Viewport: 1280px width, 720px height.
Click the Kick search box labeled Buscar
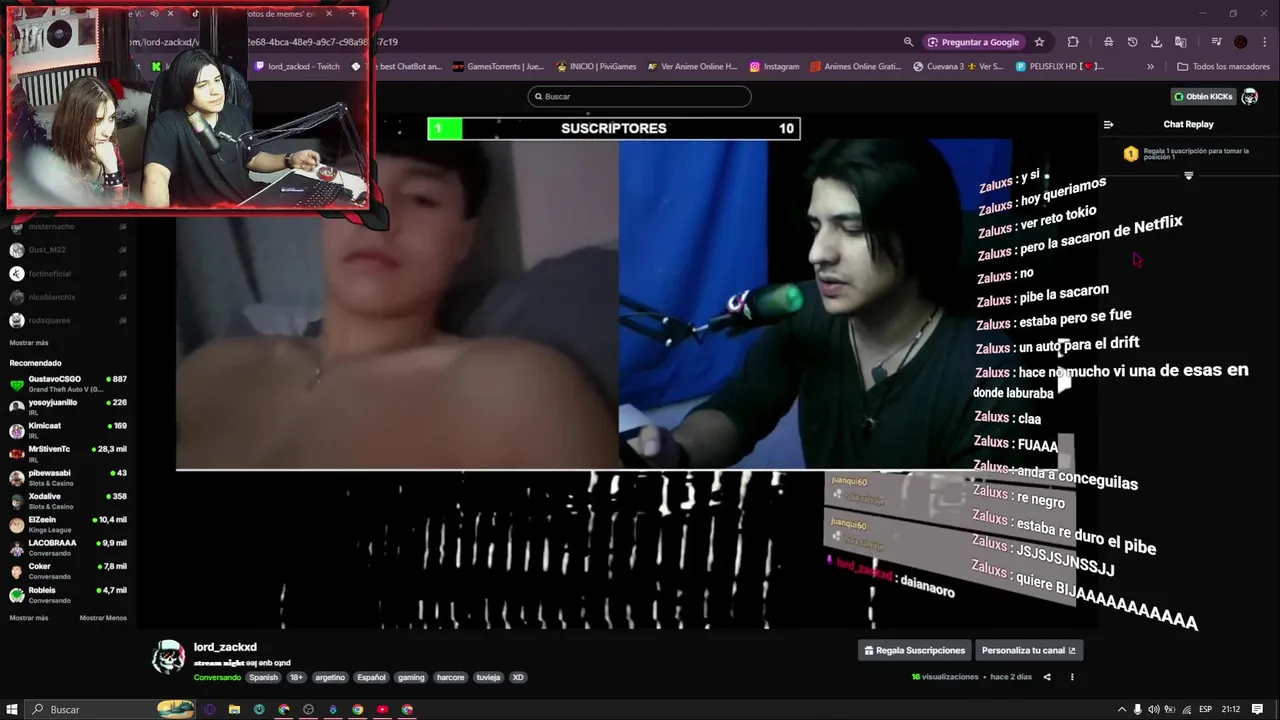coord(639,96)
